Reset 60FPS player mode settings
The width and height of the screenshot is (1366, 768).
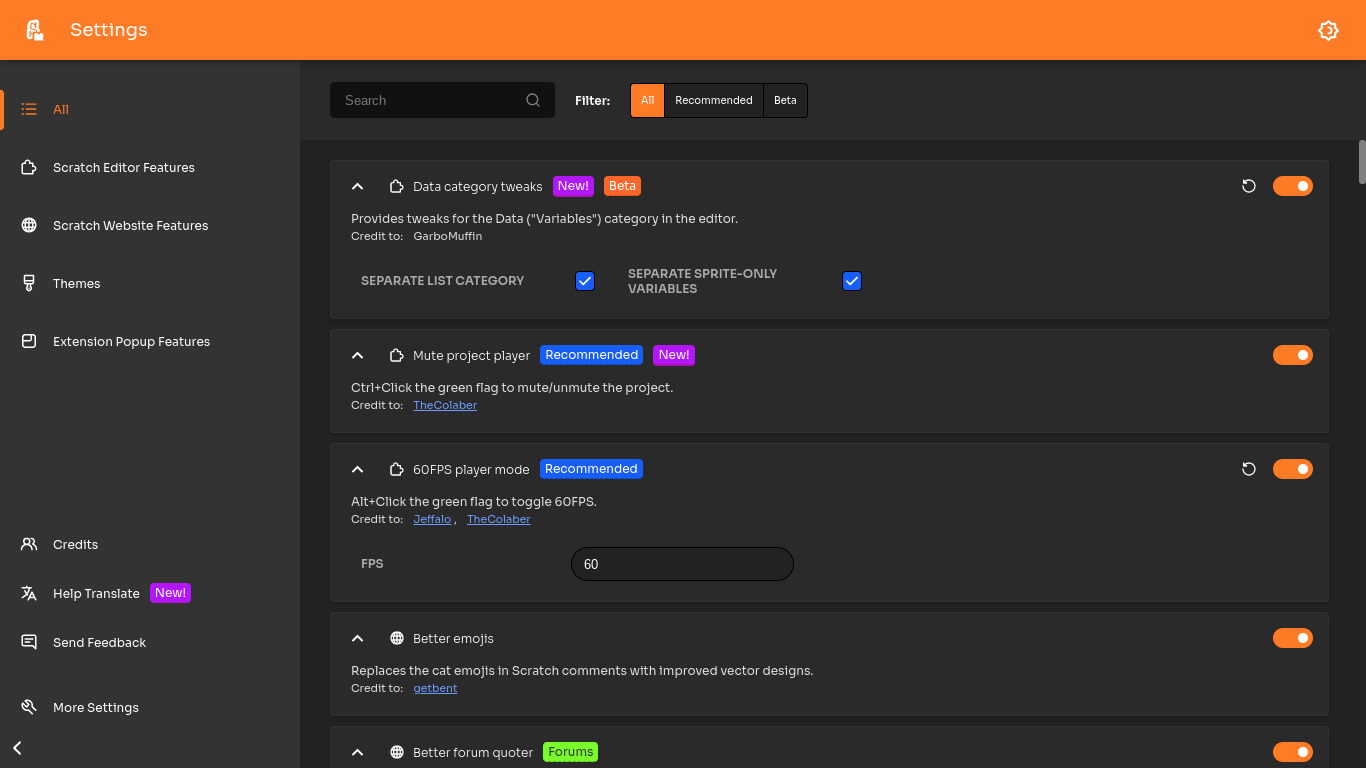coord(1249,469)
